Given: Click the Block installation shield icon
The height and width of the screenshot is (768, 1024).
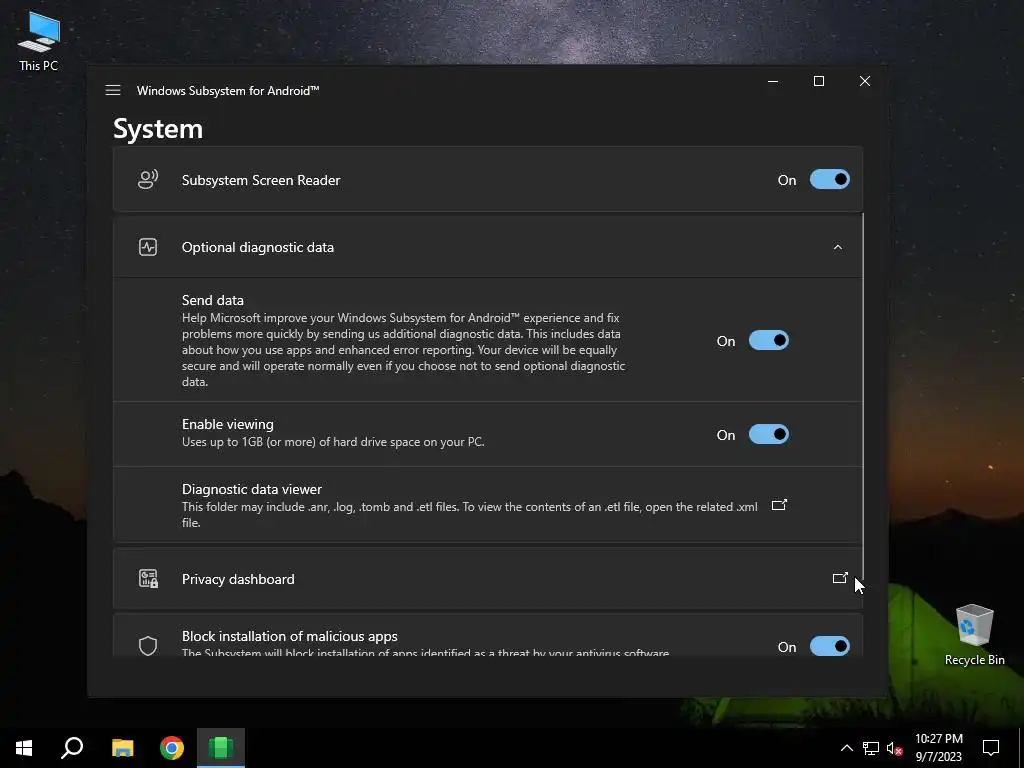Looking at the screenshot, I should coord(148,646).
